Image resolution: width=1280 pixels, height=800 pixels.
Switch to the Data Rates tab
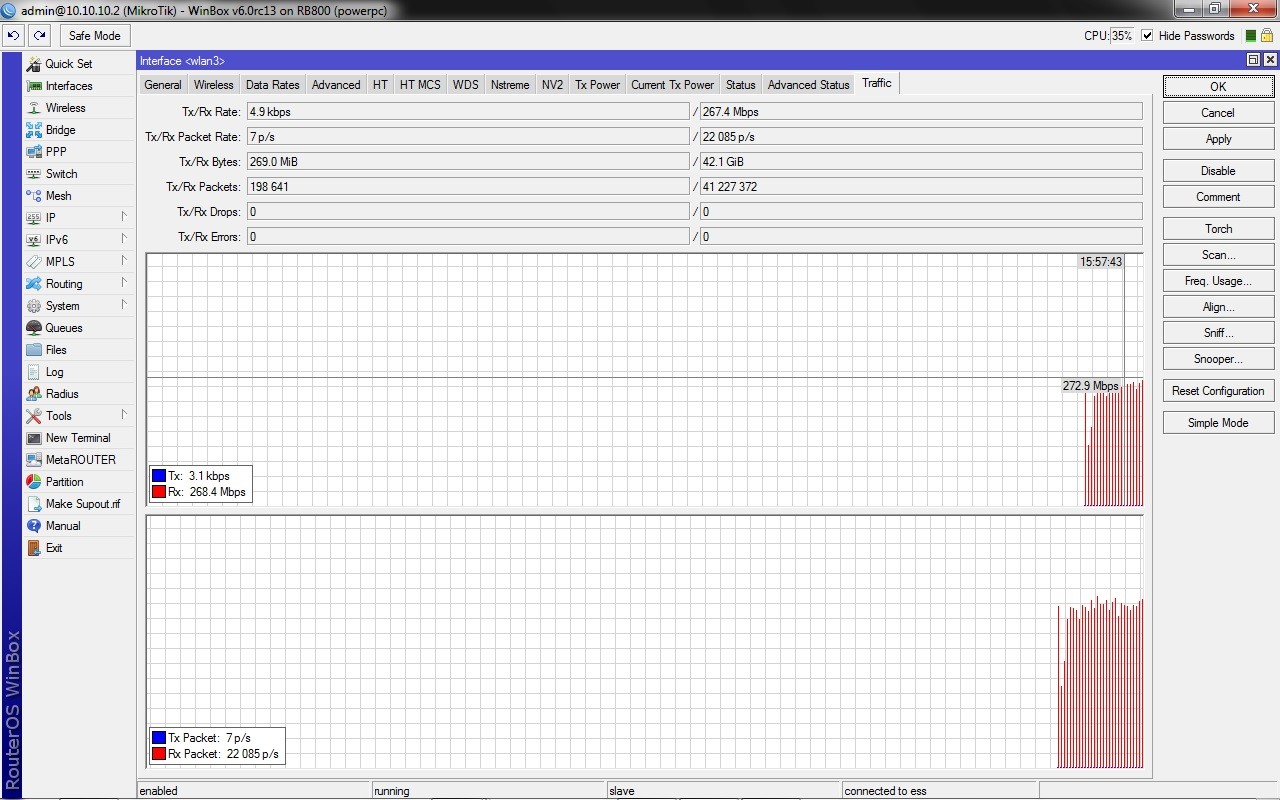tap(272, 85)
